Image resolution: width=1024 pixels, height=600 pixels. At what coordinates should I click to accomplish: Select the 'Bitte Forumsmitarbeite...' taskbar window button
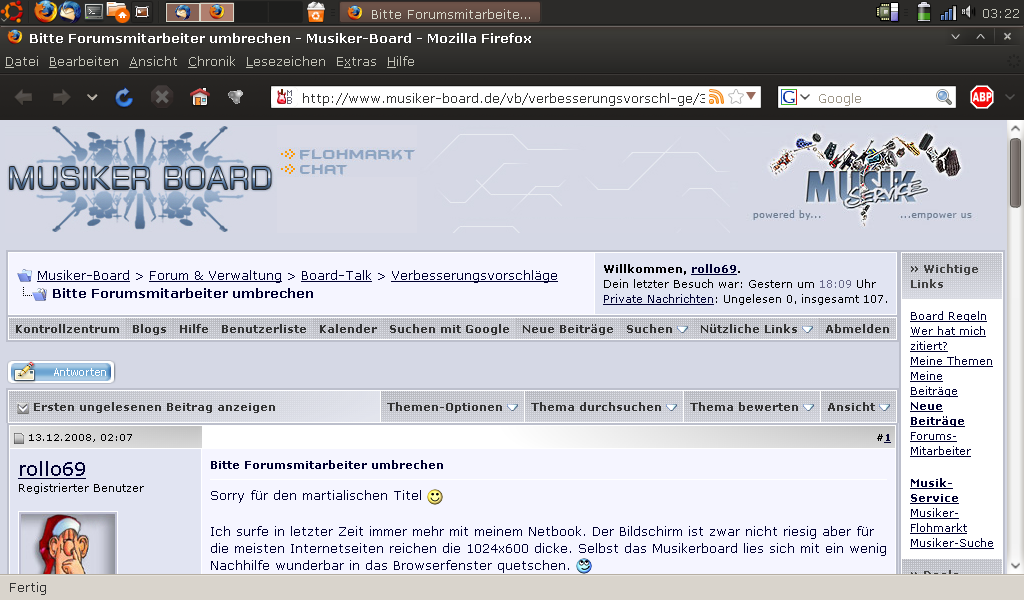[440, 13]
